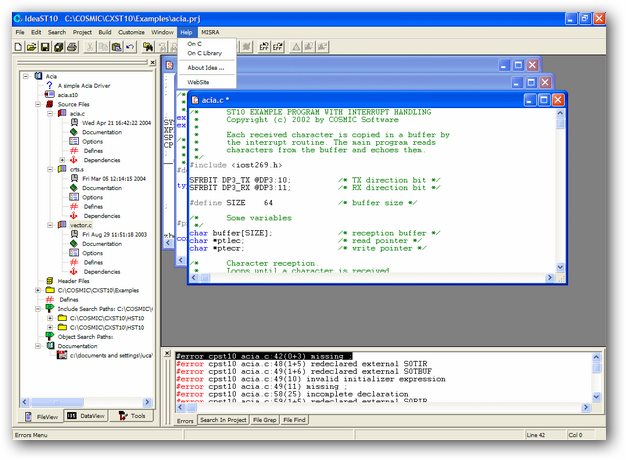
Task: Click the red anchor Dependencies icon under acia.c
Action: click(74, 160)
